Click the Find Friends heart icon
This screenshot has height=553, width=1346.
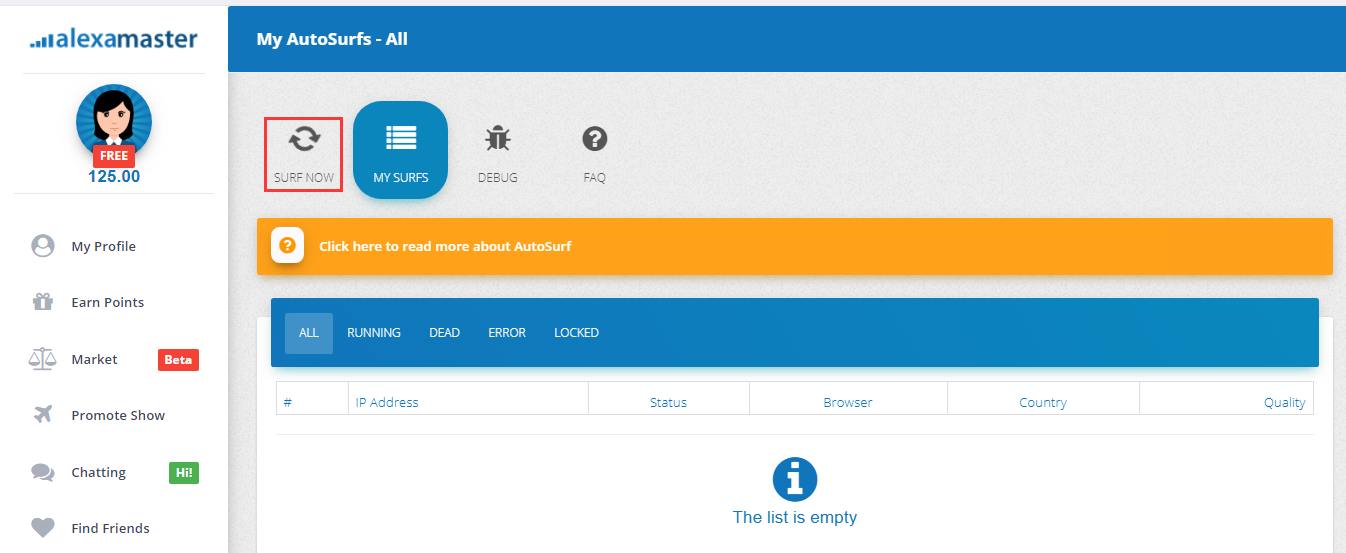pos(42,528)
